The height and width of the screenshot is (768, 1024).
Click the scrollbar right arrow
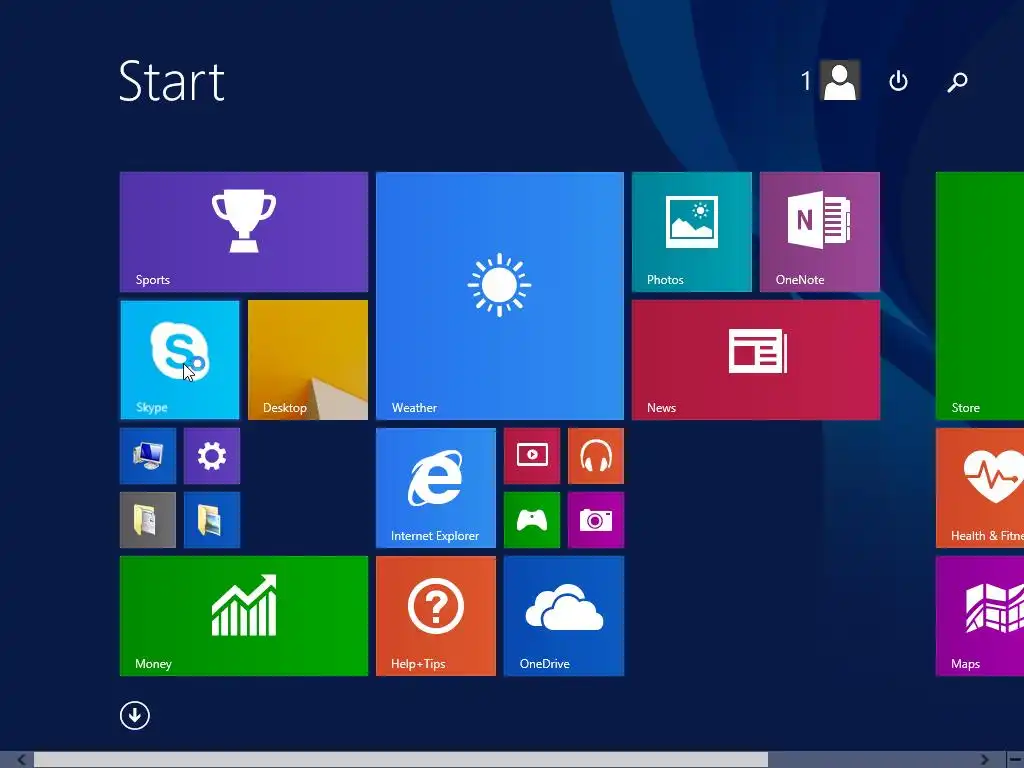(x=985, y=760)
